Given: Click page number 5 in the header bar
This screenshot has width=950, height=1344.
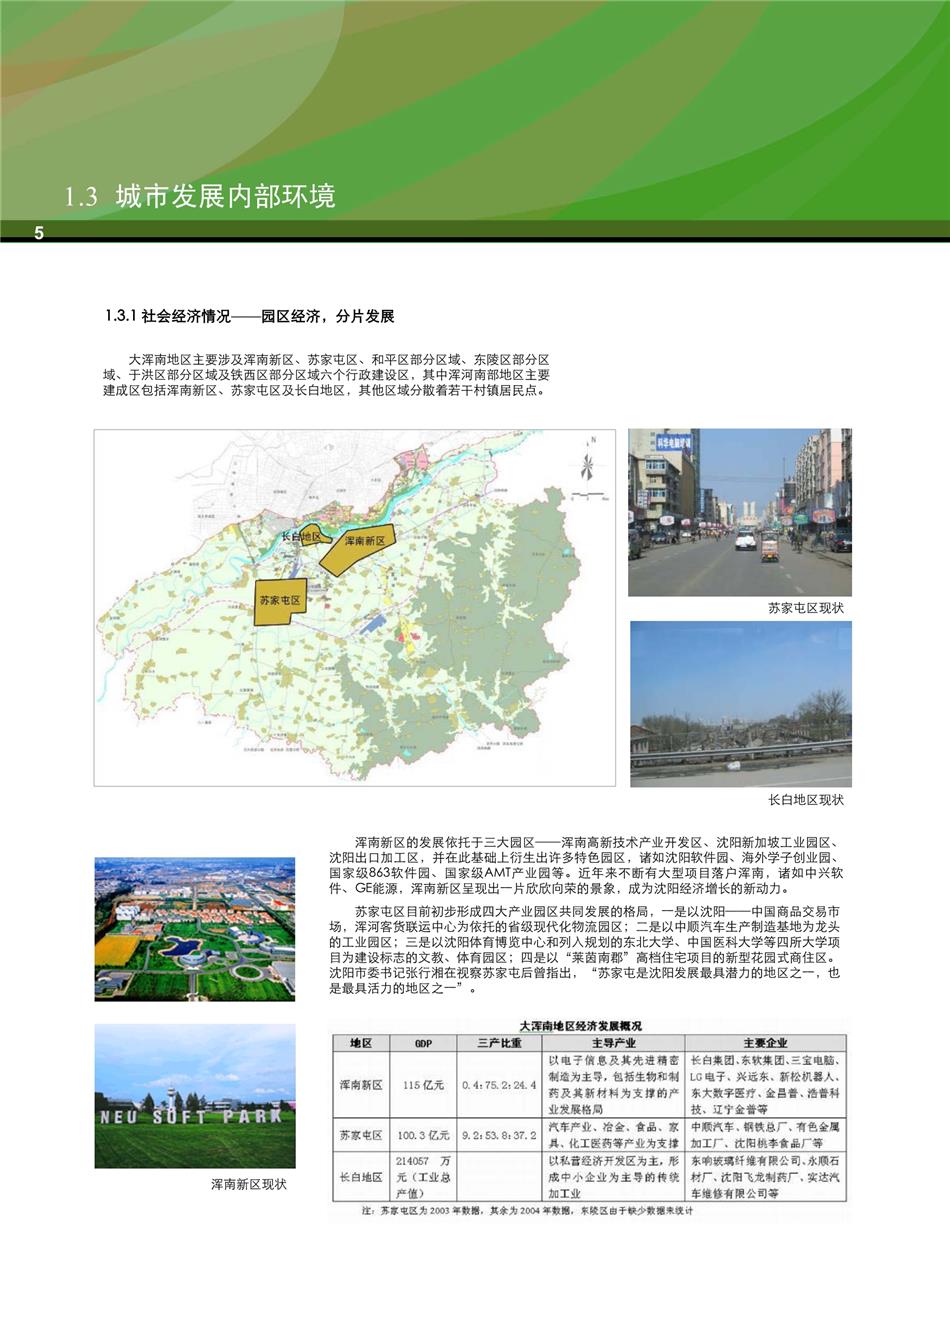Looking at the screenshot, I should [x=39, y=233].
